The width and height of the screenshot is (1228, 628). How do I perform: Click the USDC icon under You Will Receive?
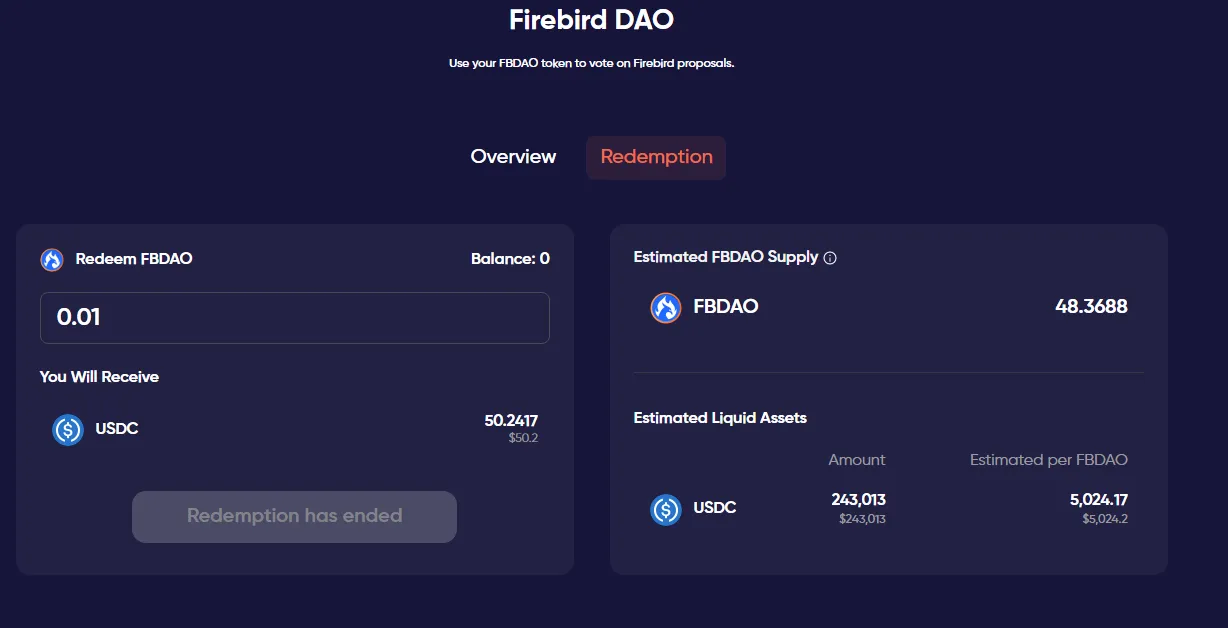coord(68,430)
